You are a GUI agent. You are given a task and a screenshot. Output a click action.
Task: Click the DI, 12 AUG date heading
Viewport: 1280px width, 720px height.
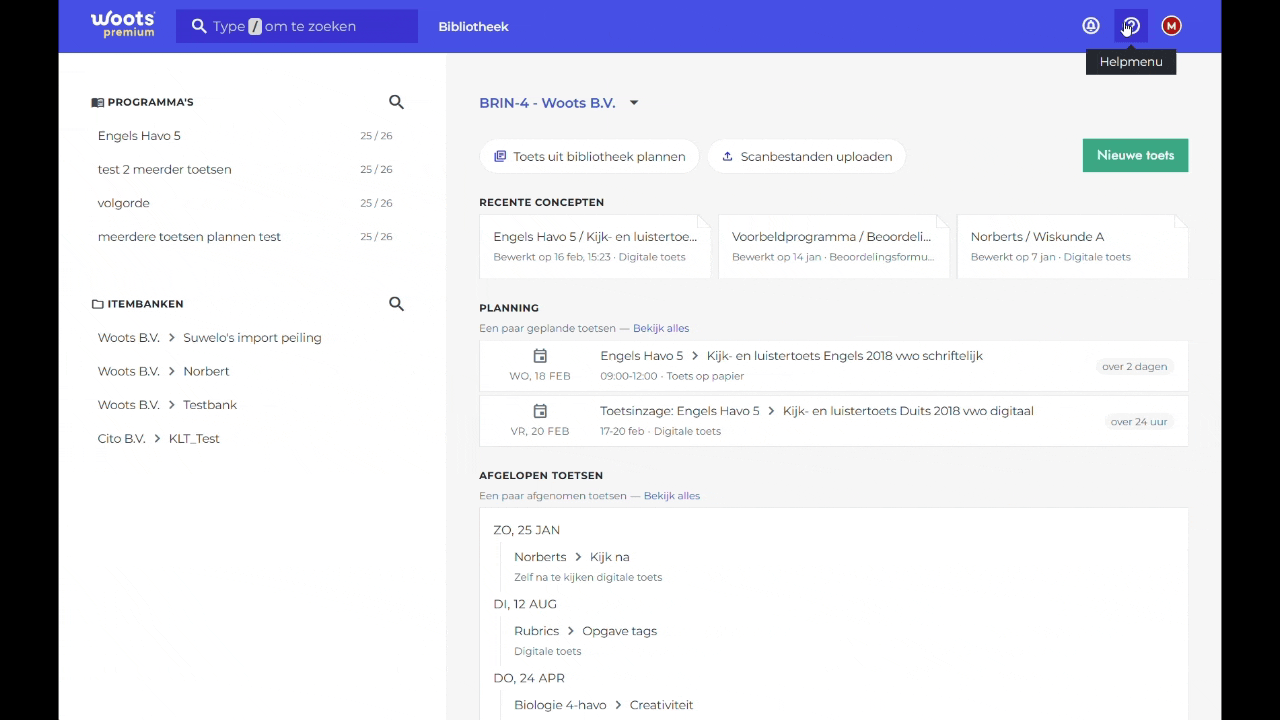525,604
